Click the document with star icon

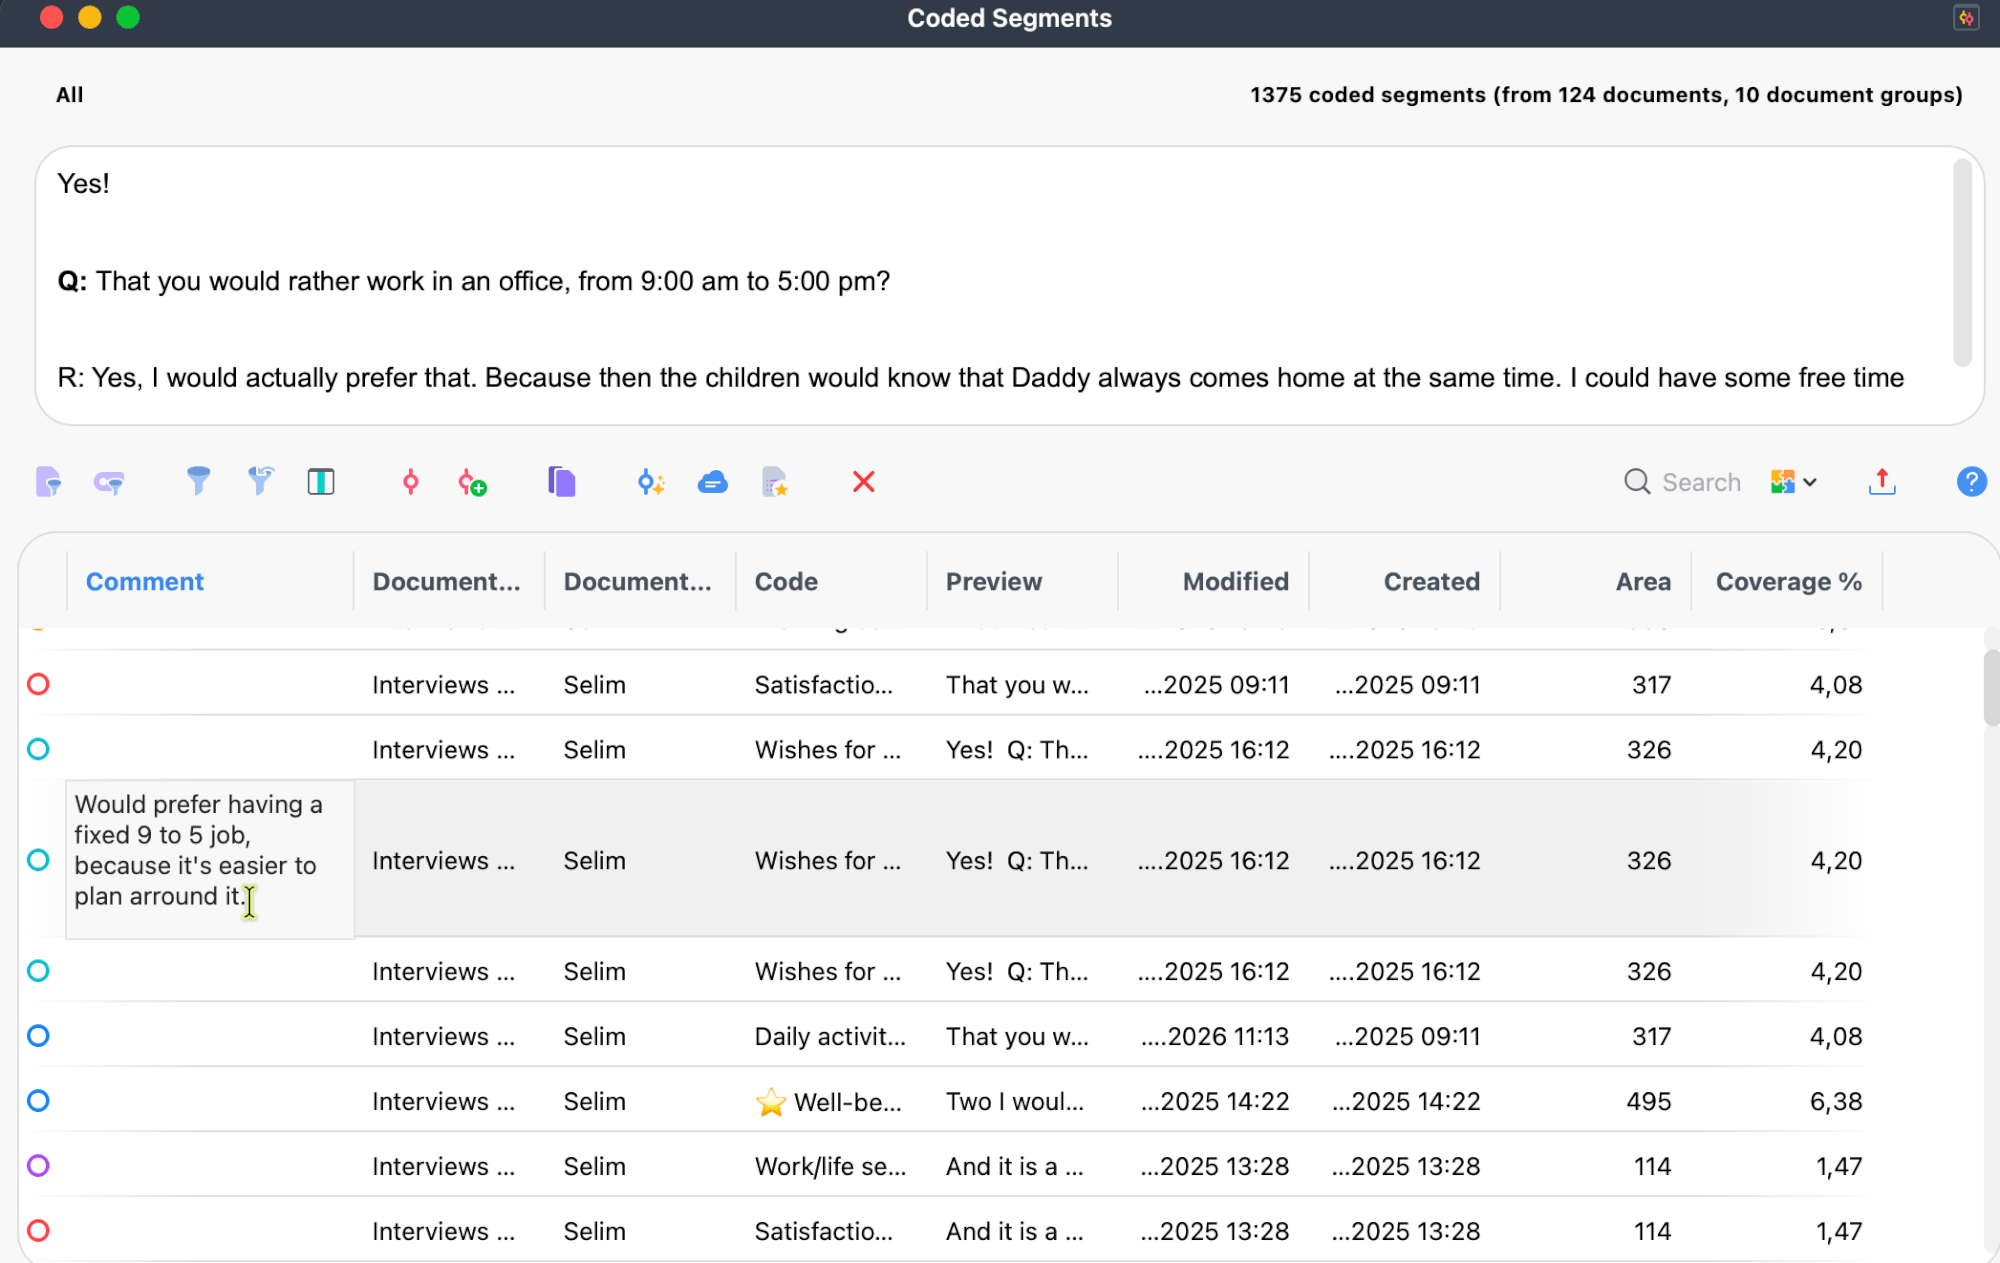click(x=775, y=482)
